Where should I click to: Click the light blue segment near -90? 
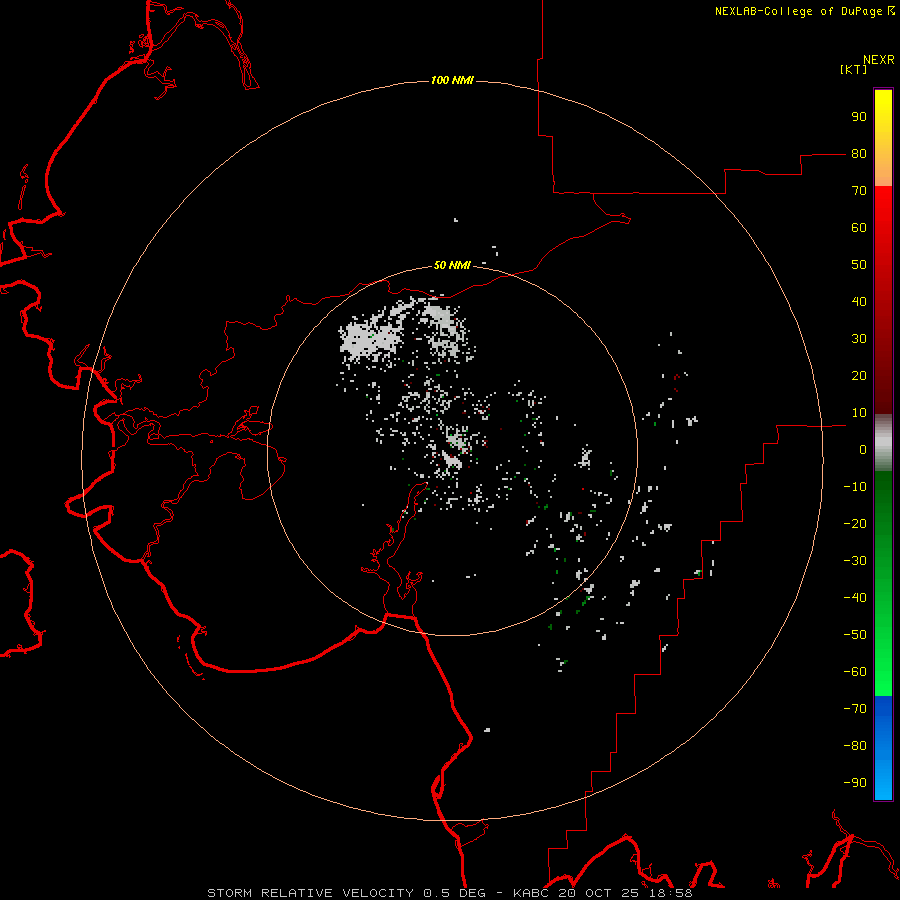pos(883,783)
